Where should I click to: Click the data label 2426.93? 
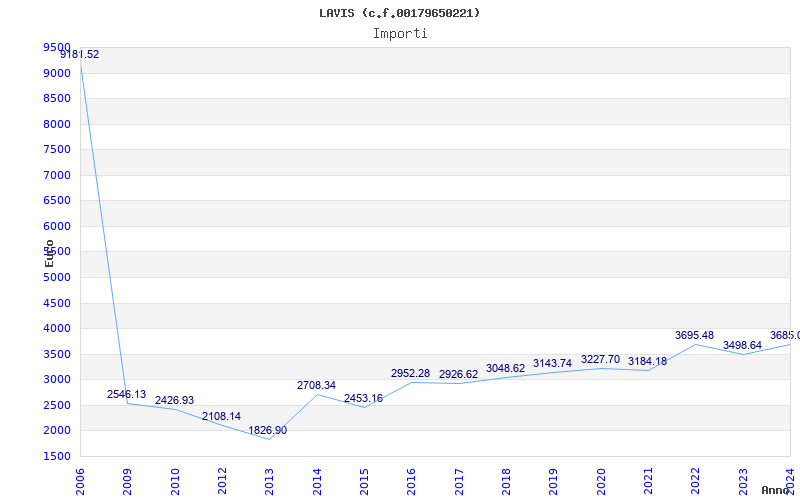point(174,401)
